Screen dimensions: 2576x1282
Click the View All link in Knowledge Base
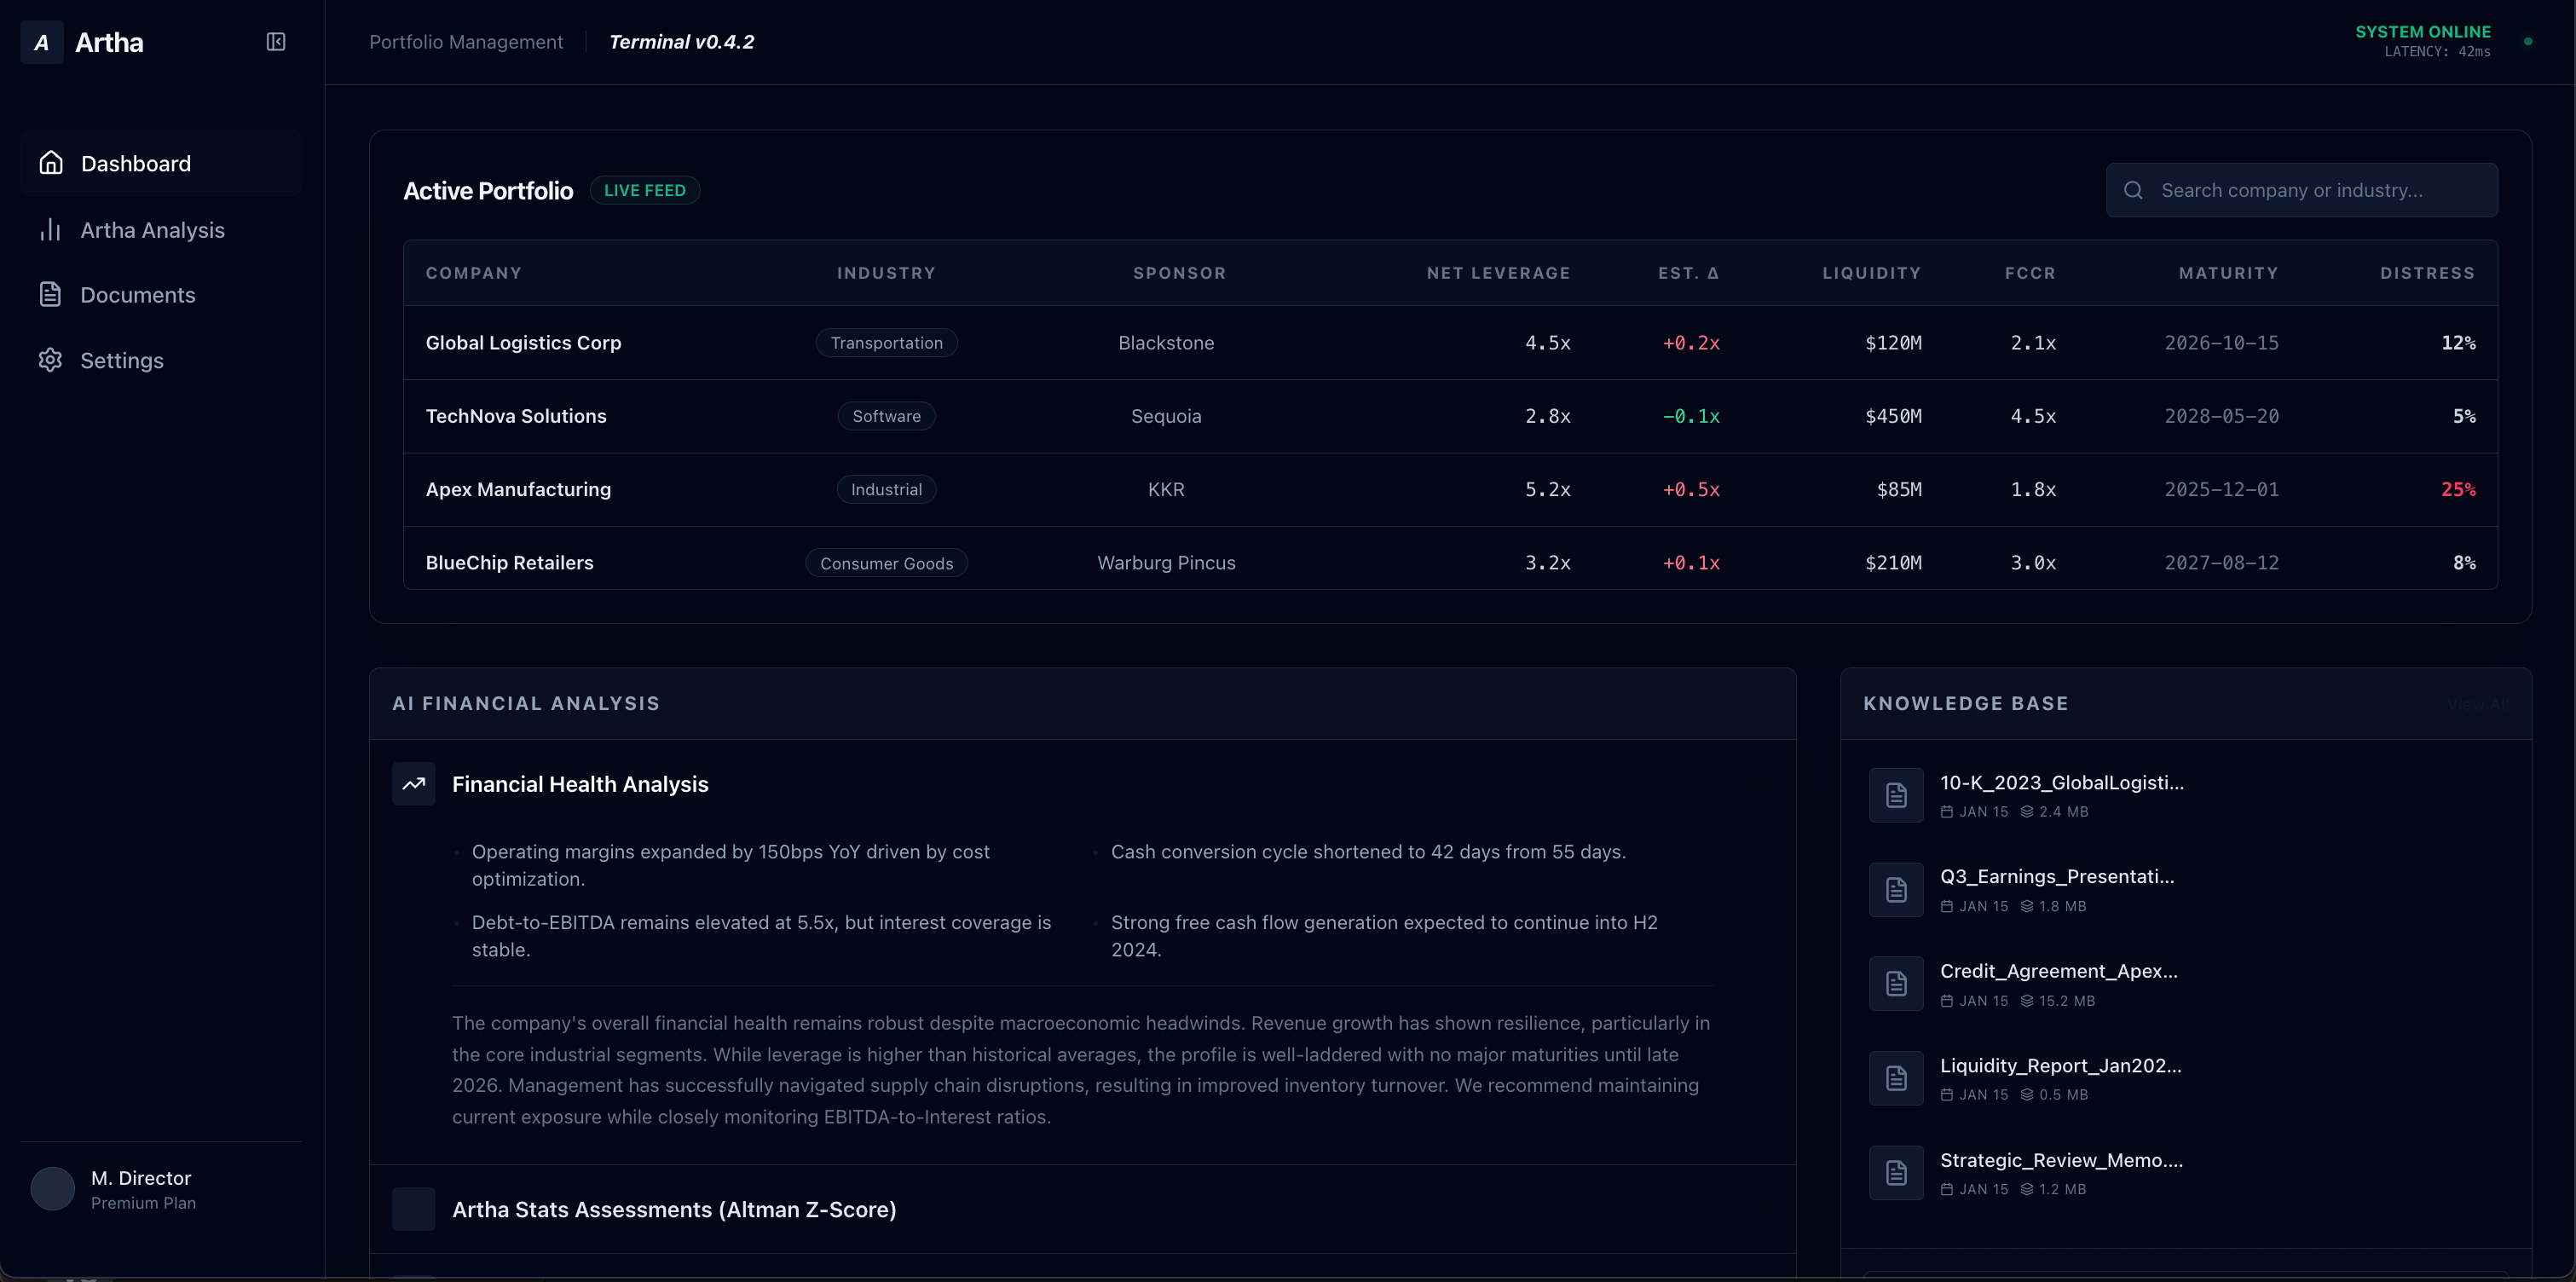2477,703
